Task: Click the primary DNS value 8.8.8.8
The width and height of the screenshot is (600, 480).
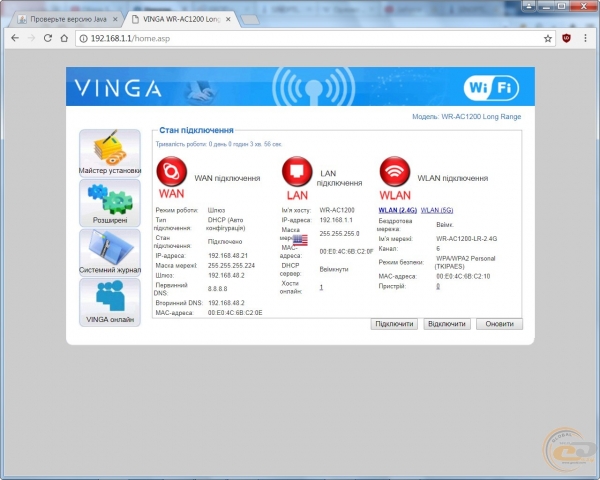Action: click(218, 289)
